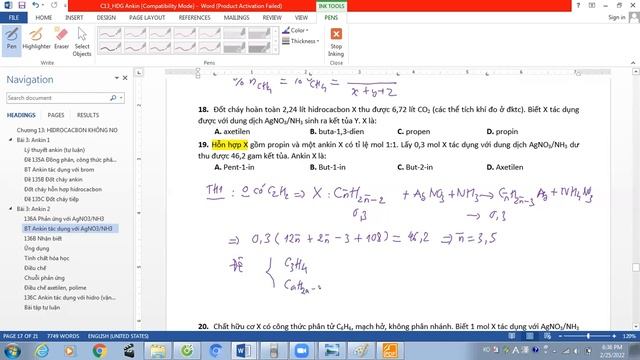
Task: Switch to Print Layout view
Action: pos(529,336)
